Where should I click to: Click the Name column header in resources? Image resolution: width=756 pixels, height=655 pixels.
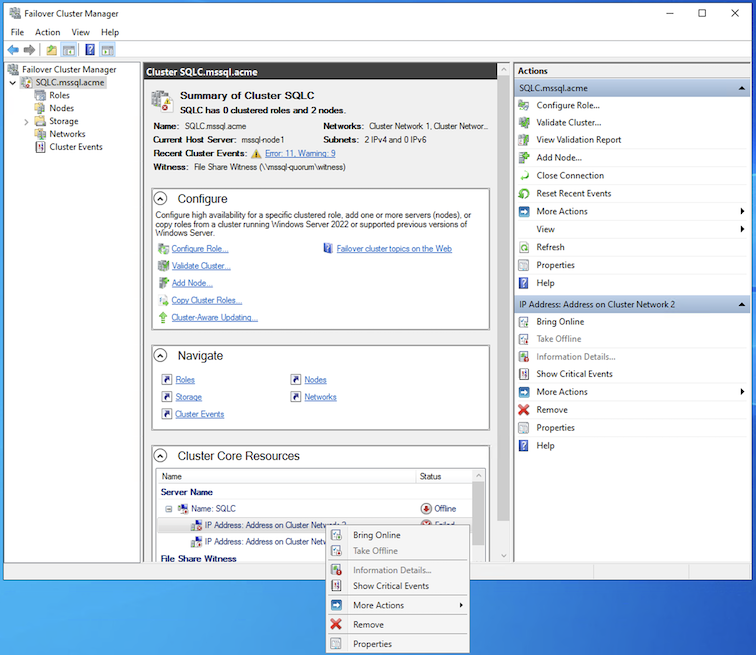(286, 477)
